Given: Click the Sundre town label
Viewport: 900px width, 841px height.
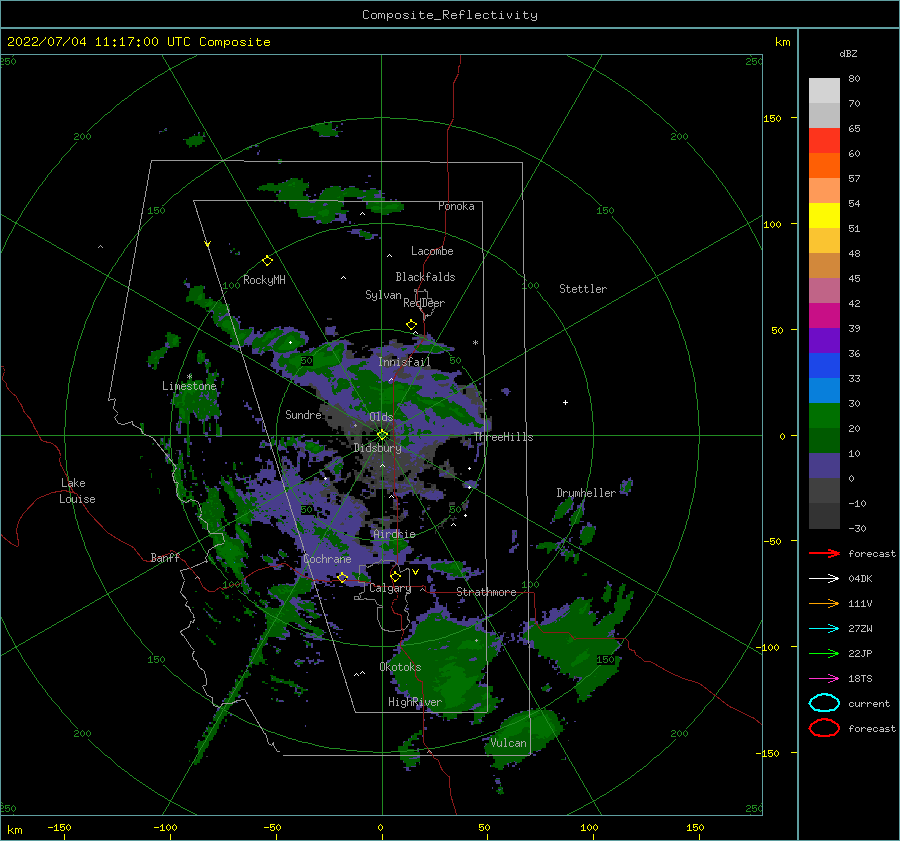Looking at the screenshot, I should pos(304,414).
